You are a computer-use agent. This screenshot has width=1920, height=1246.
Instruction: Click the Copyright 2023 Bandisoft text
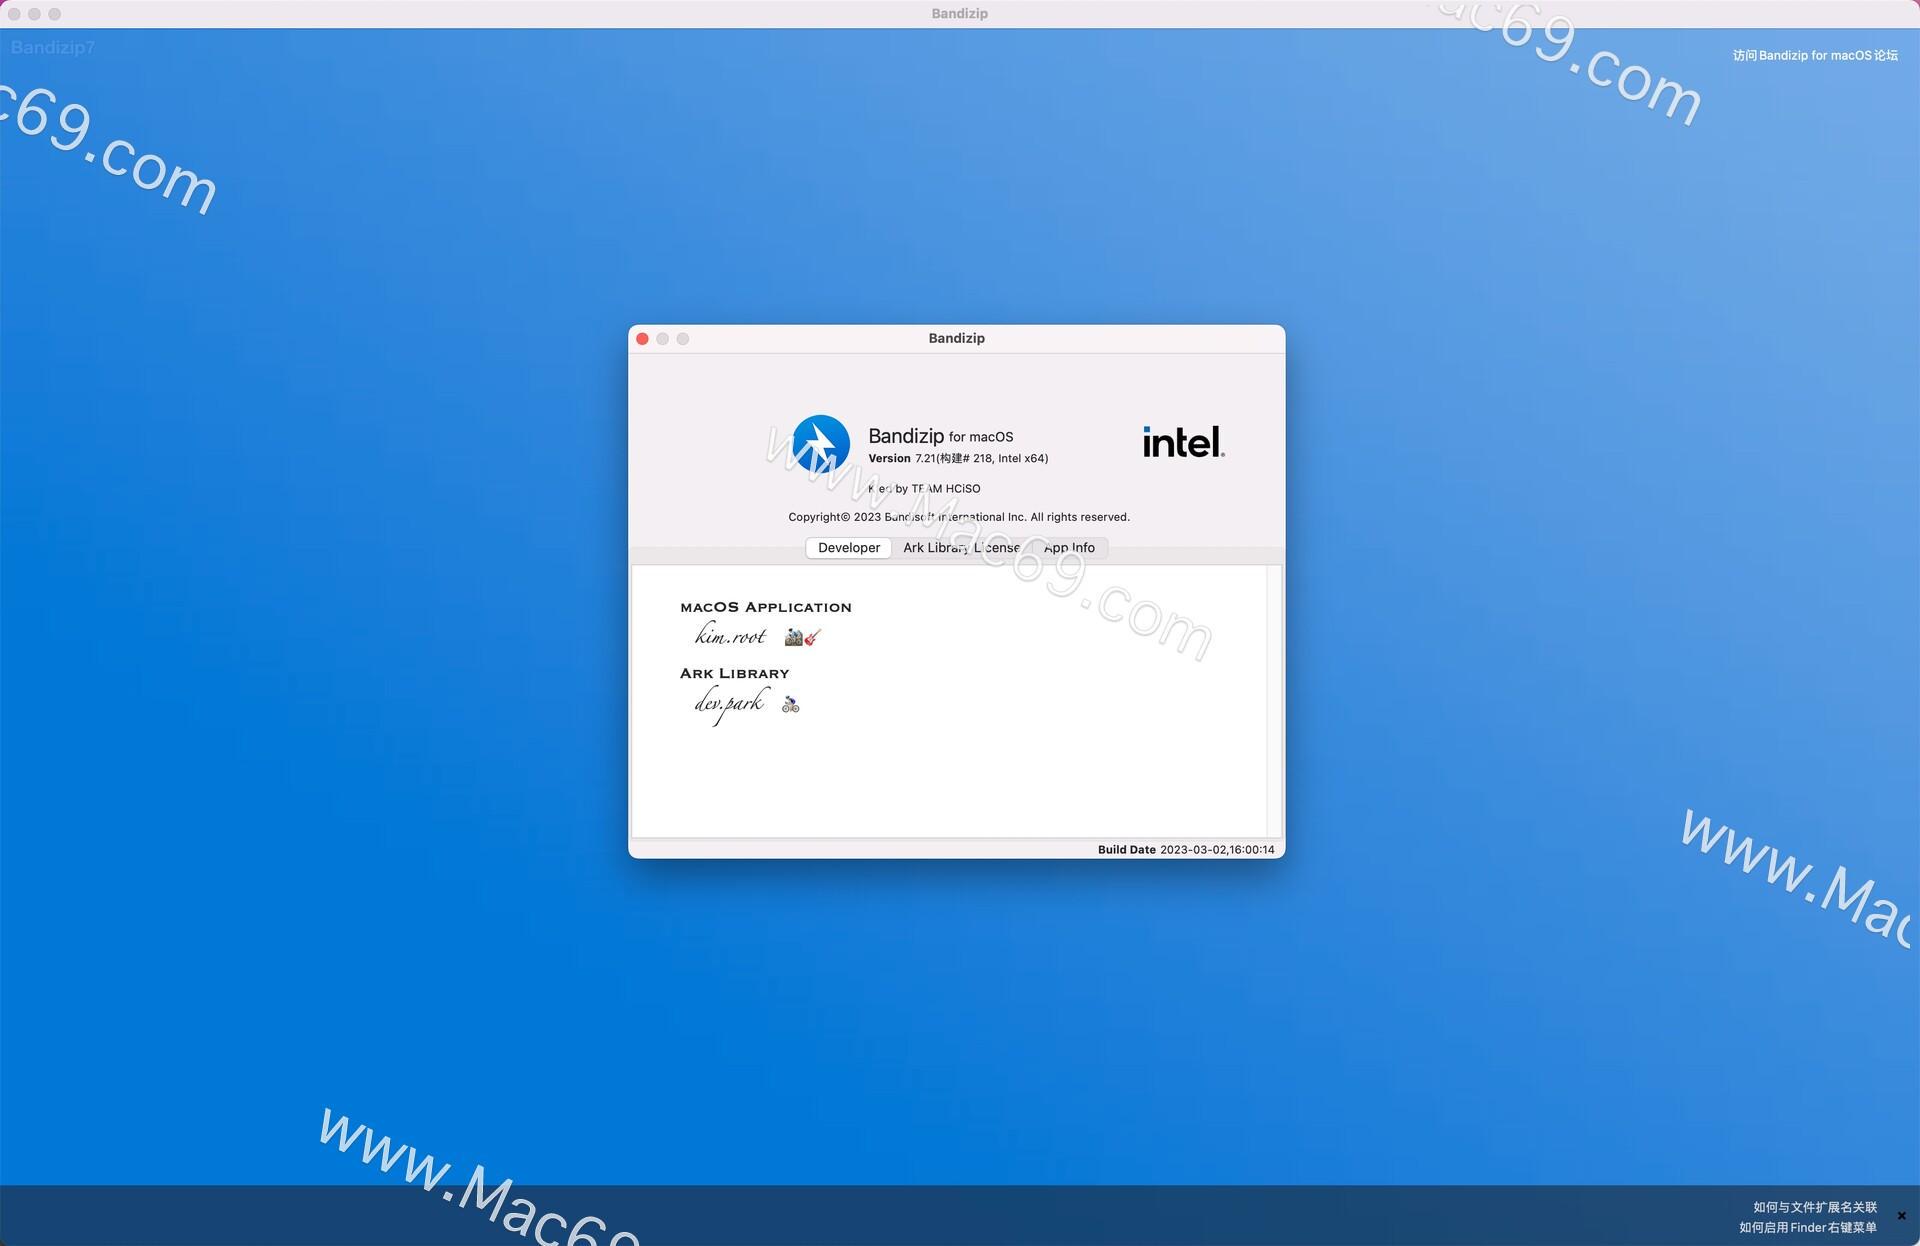point(959,517)
